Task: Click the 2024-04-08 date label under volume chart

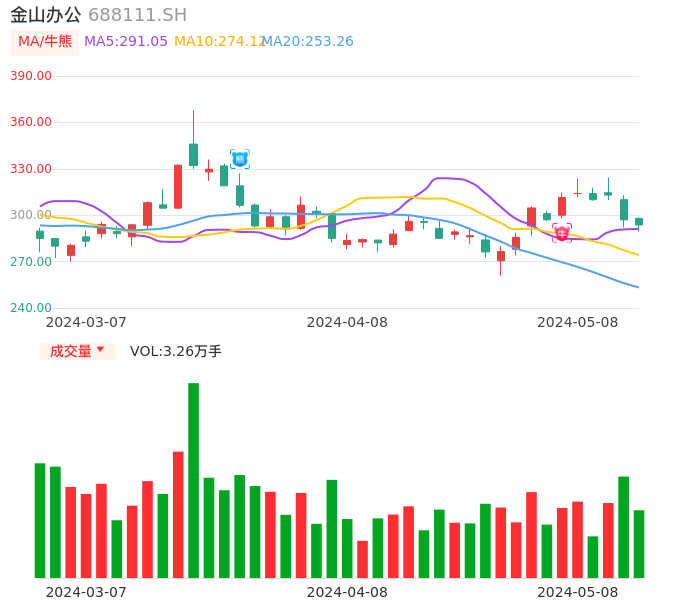Action: coord(347,592)
